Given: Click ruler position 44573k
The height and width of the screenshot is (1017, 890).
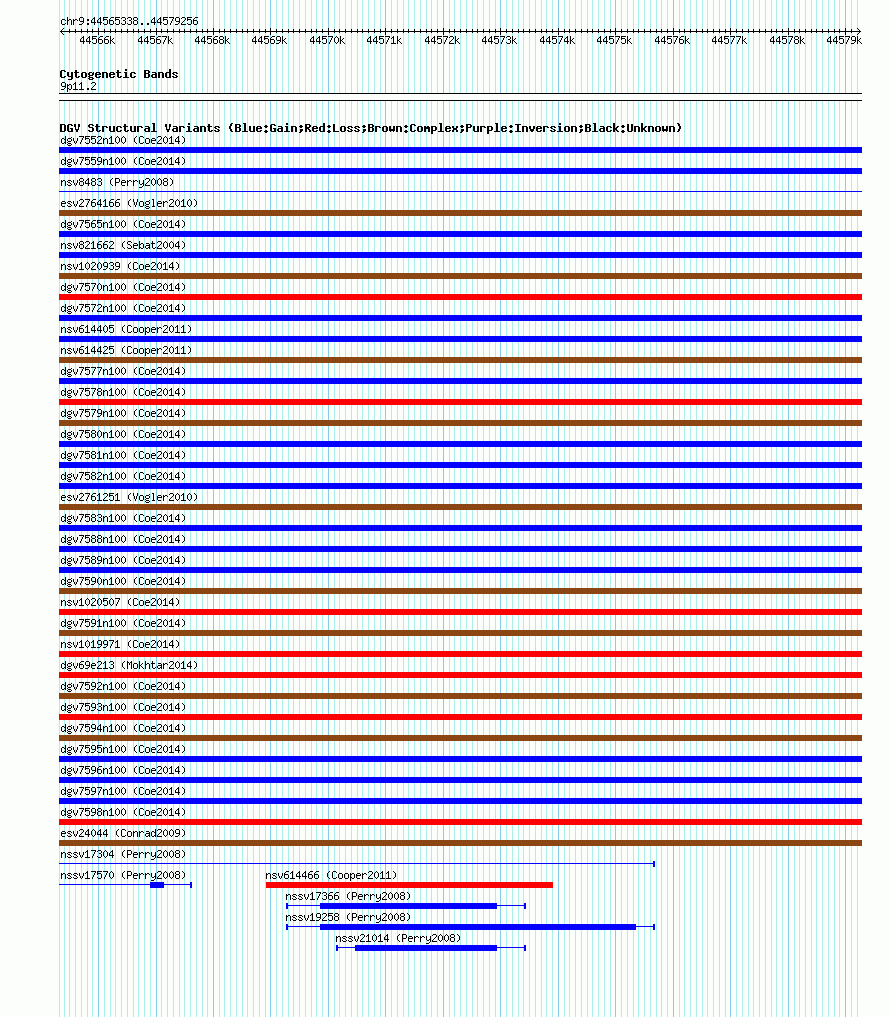Looking at the screenshot, I should 499,40.
